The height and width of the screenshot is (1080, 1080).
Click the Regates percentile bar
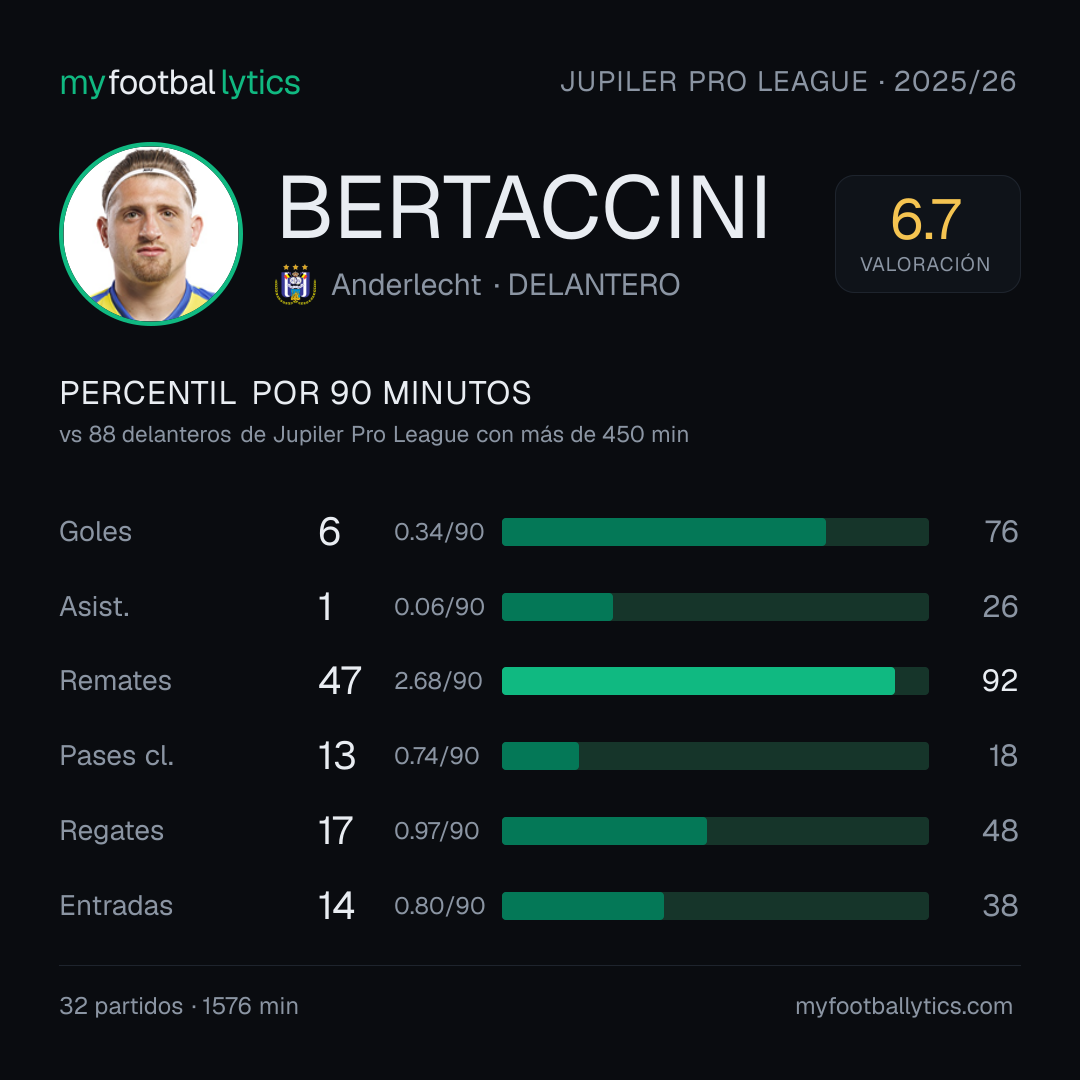pyautogui.click(x=715, y=831)
